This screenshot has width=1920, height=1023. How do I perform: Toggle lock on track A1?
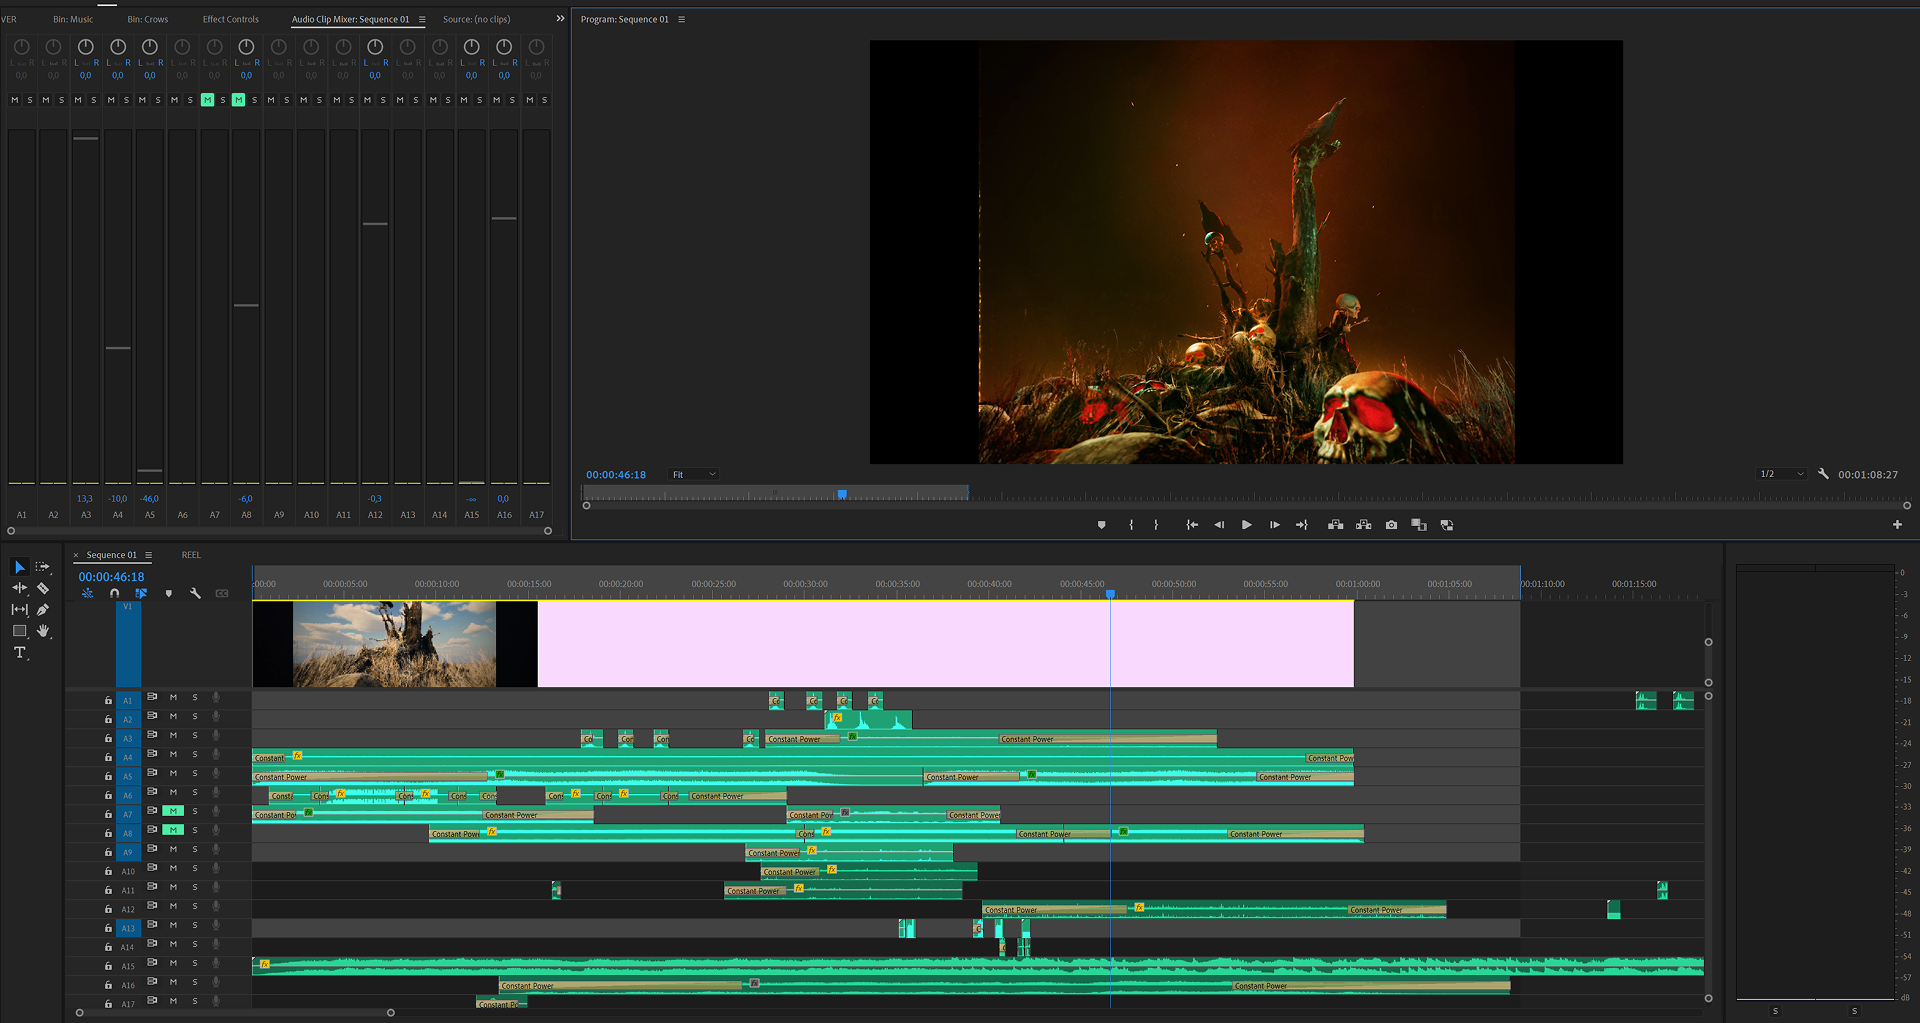(108, 701)
